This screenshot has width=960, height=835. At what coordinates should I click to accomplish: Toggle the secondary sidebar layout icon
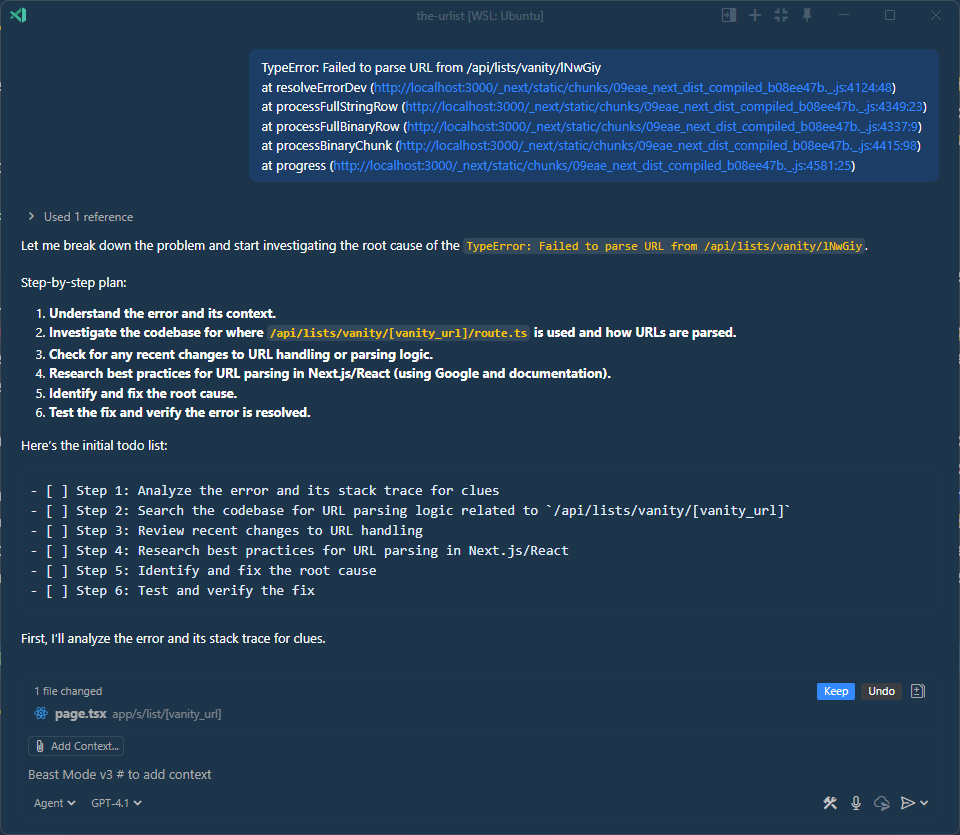[729, 15]
